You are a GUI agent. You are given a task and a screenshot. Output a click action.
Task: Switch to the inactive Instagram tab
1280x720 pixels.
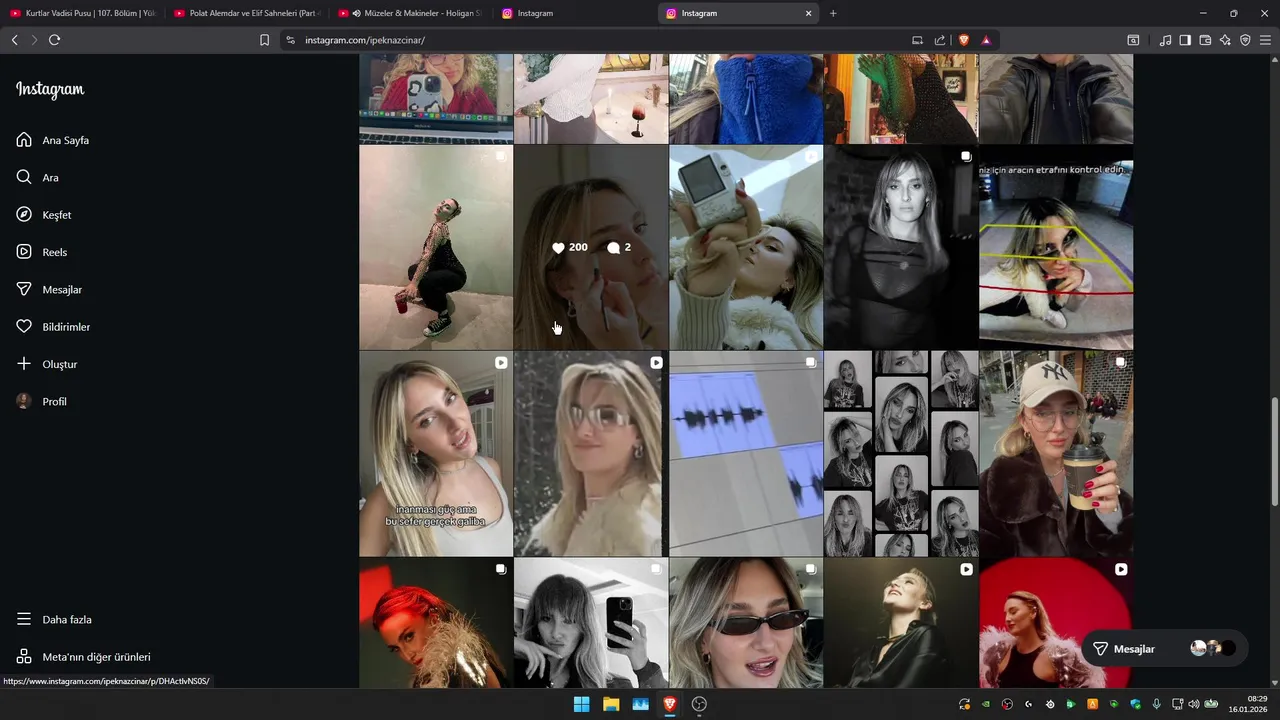tap(574, 13)
